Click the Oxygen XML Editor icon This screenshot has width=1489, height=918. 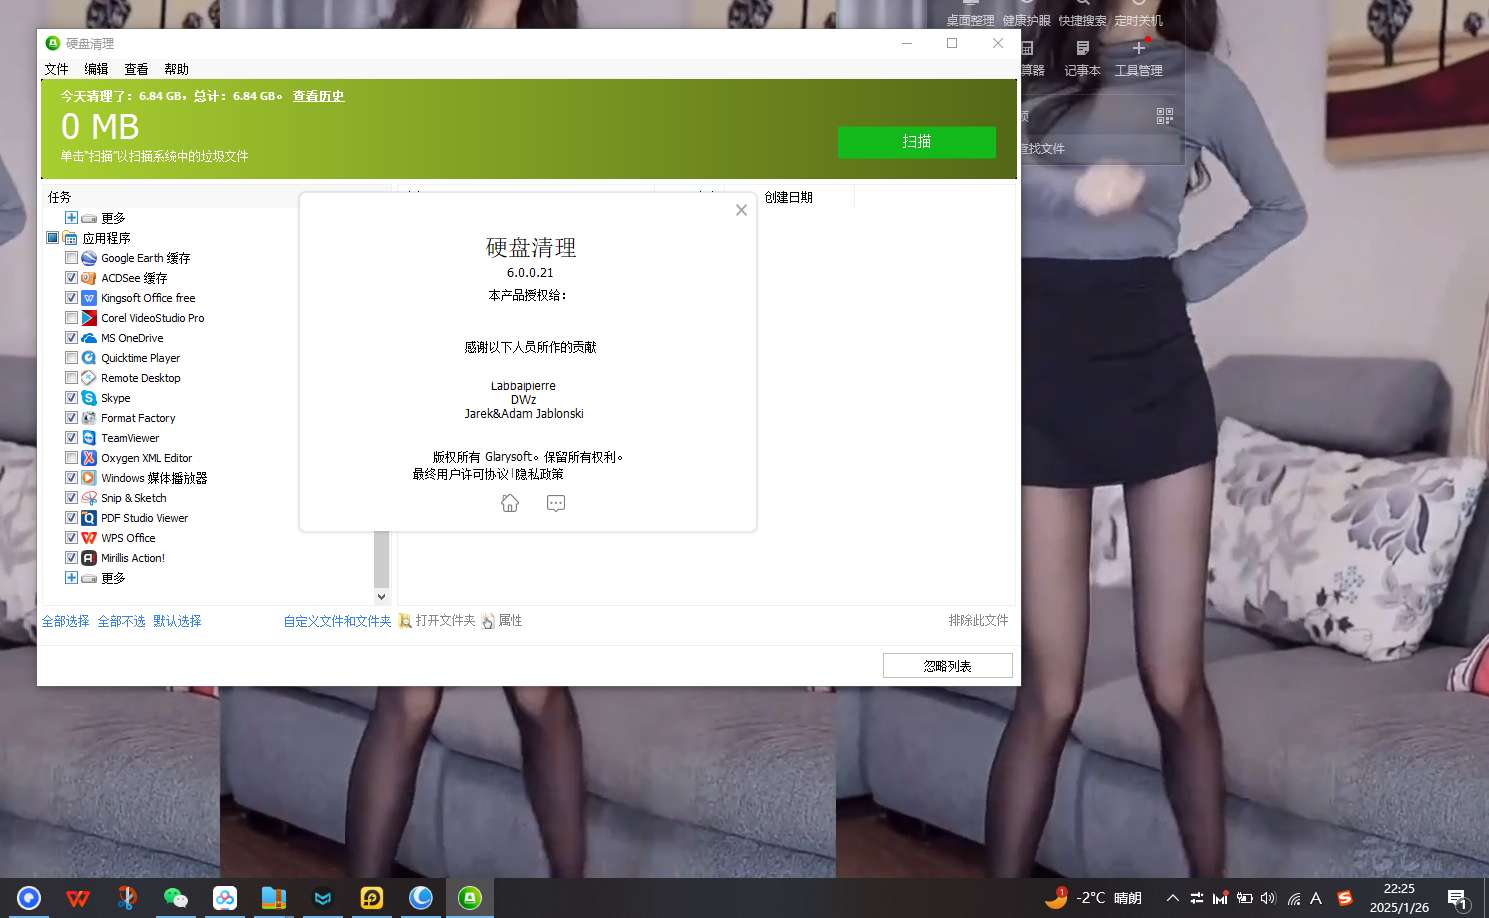[x=89, y=458]
